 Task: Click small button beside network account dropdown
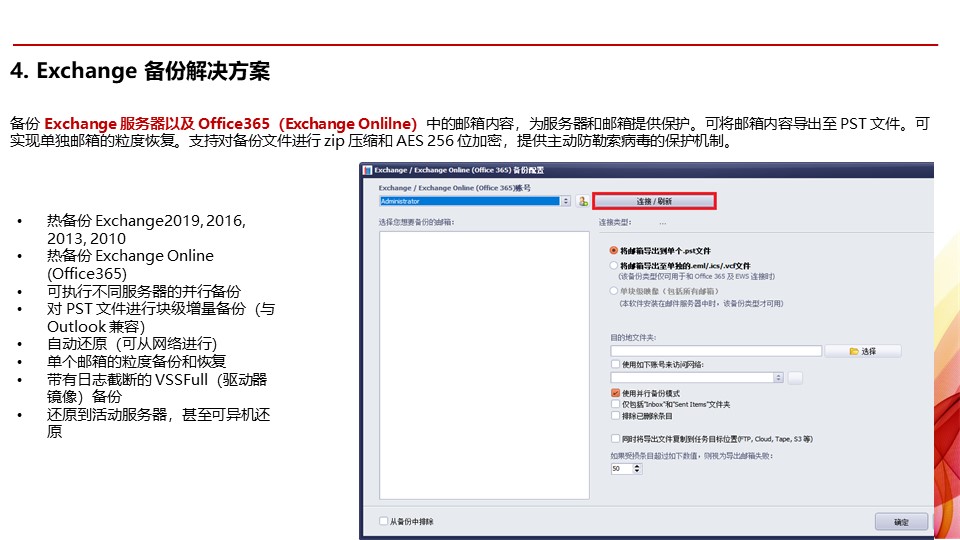pyautogui.click(x=795, y=378)
